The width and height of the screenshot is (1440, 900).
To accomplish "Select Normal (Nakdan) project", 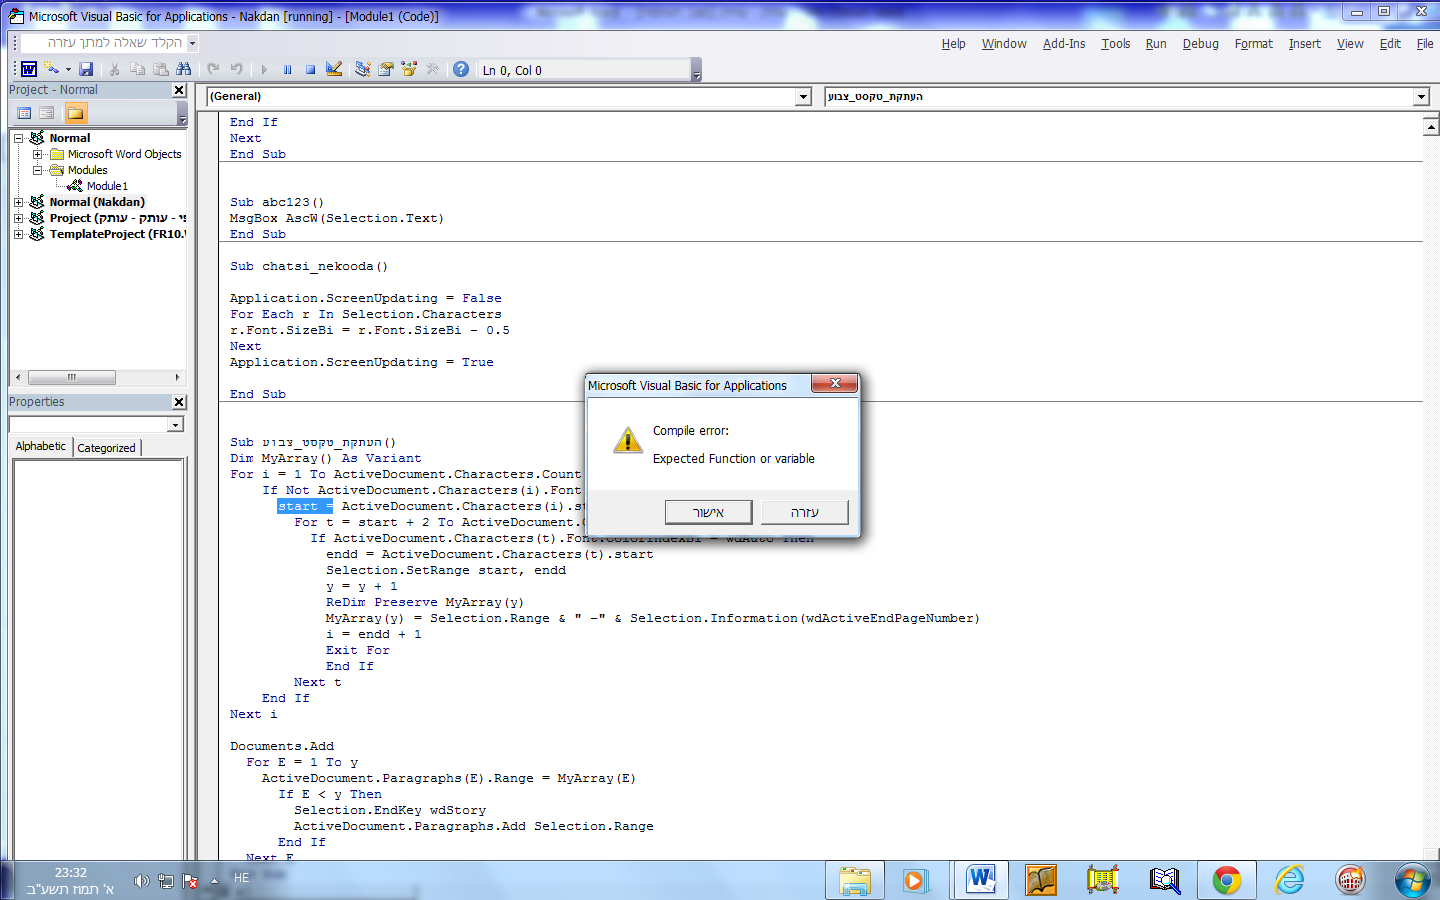I will [97, 202].
